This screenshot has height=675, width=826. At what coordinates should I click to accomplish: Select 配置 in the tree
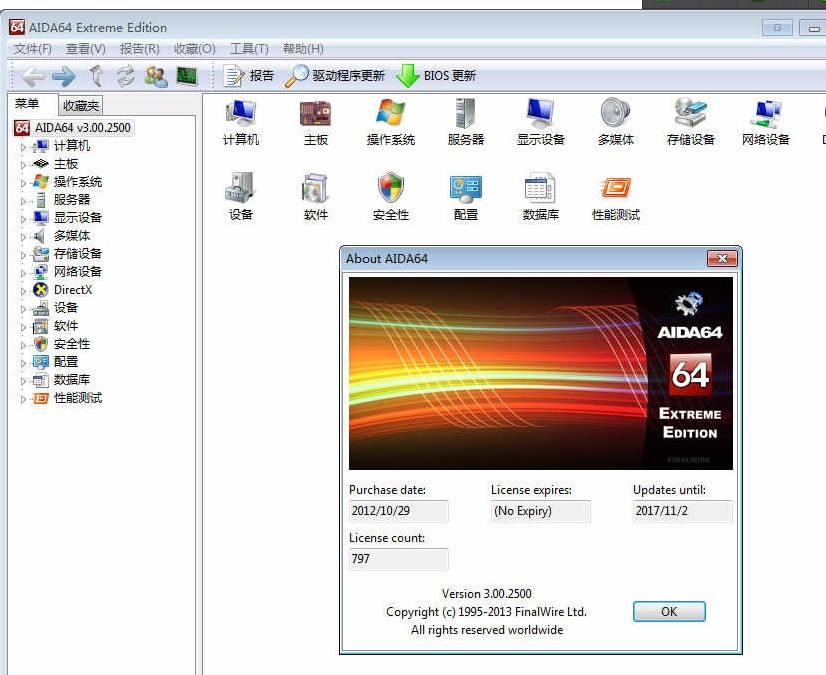(66, 362)
